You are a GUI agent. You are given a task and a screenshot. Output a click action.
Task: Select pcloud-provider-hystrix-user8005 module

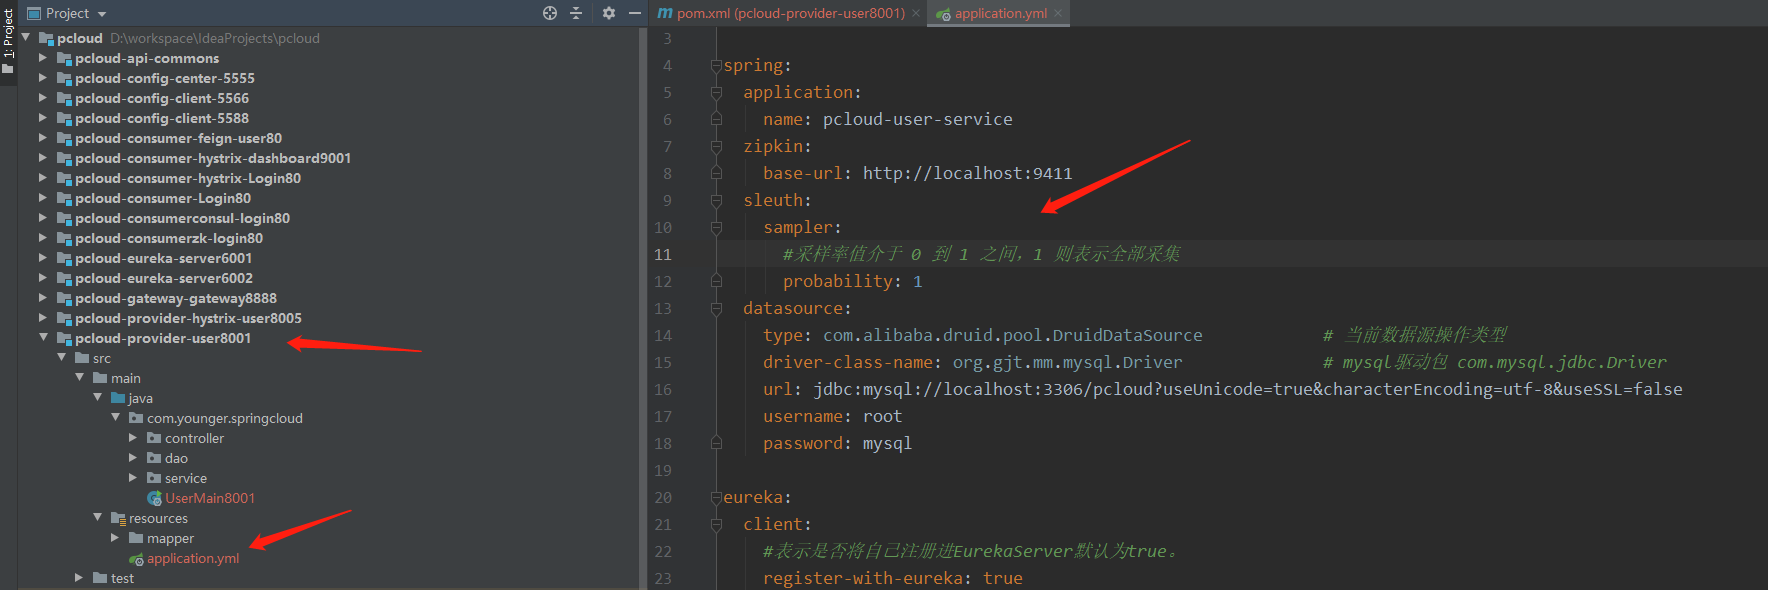point(188,318)
